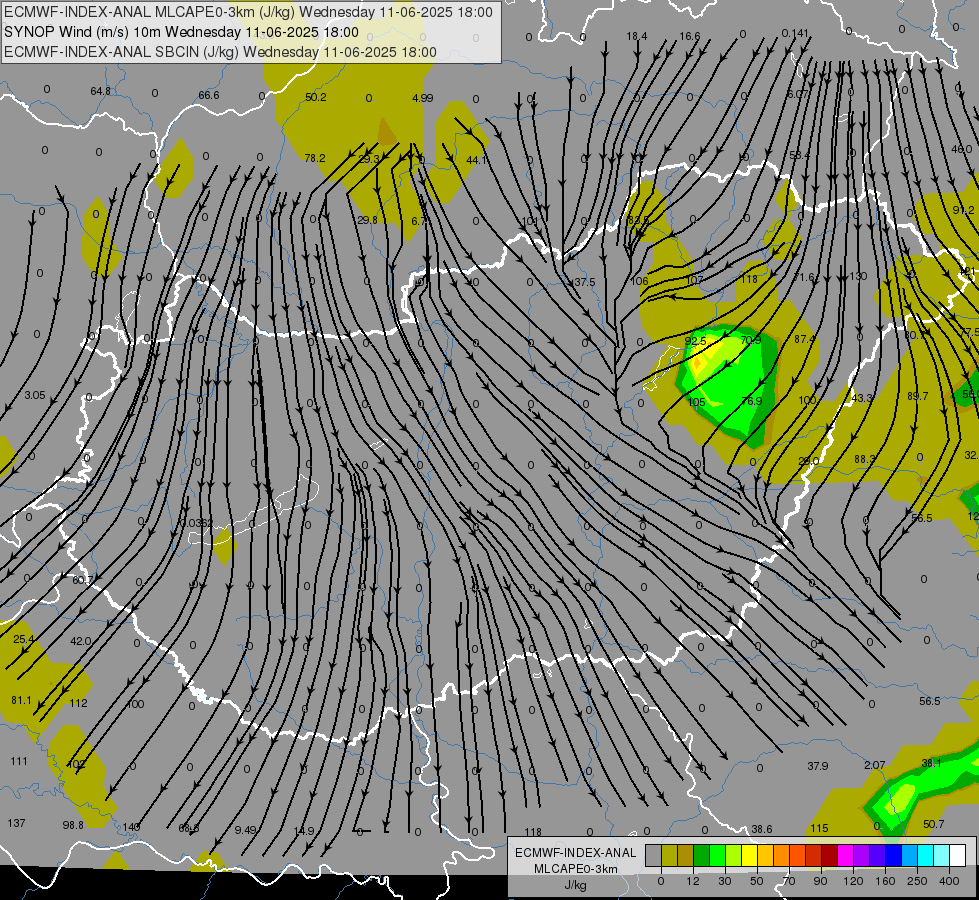Click the map value 88.3
Screen dimensions: 979x900
[864, 459]
